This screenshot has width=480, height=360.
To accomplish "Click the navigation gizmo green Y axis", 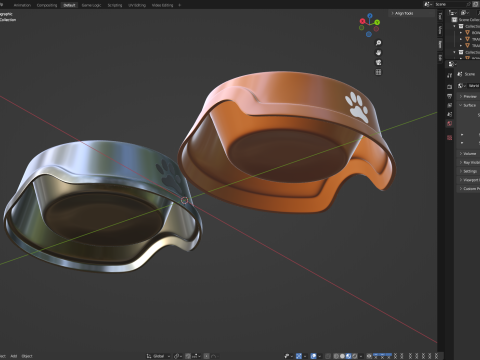I will tap(377, 22).
